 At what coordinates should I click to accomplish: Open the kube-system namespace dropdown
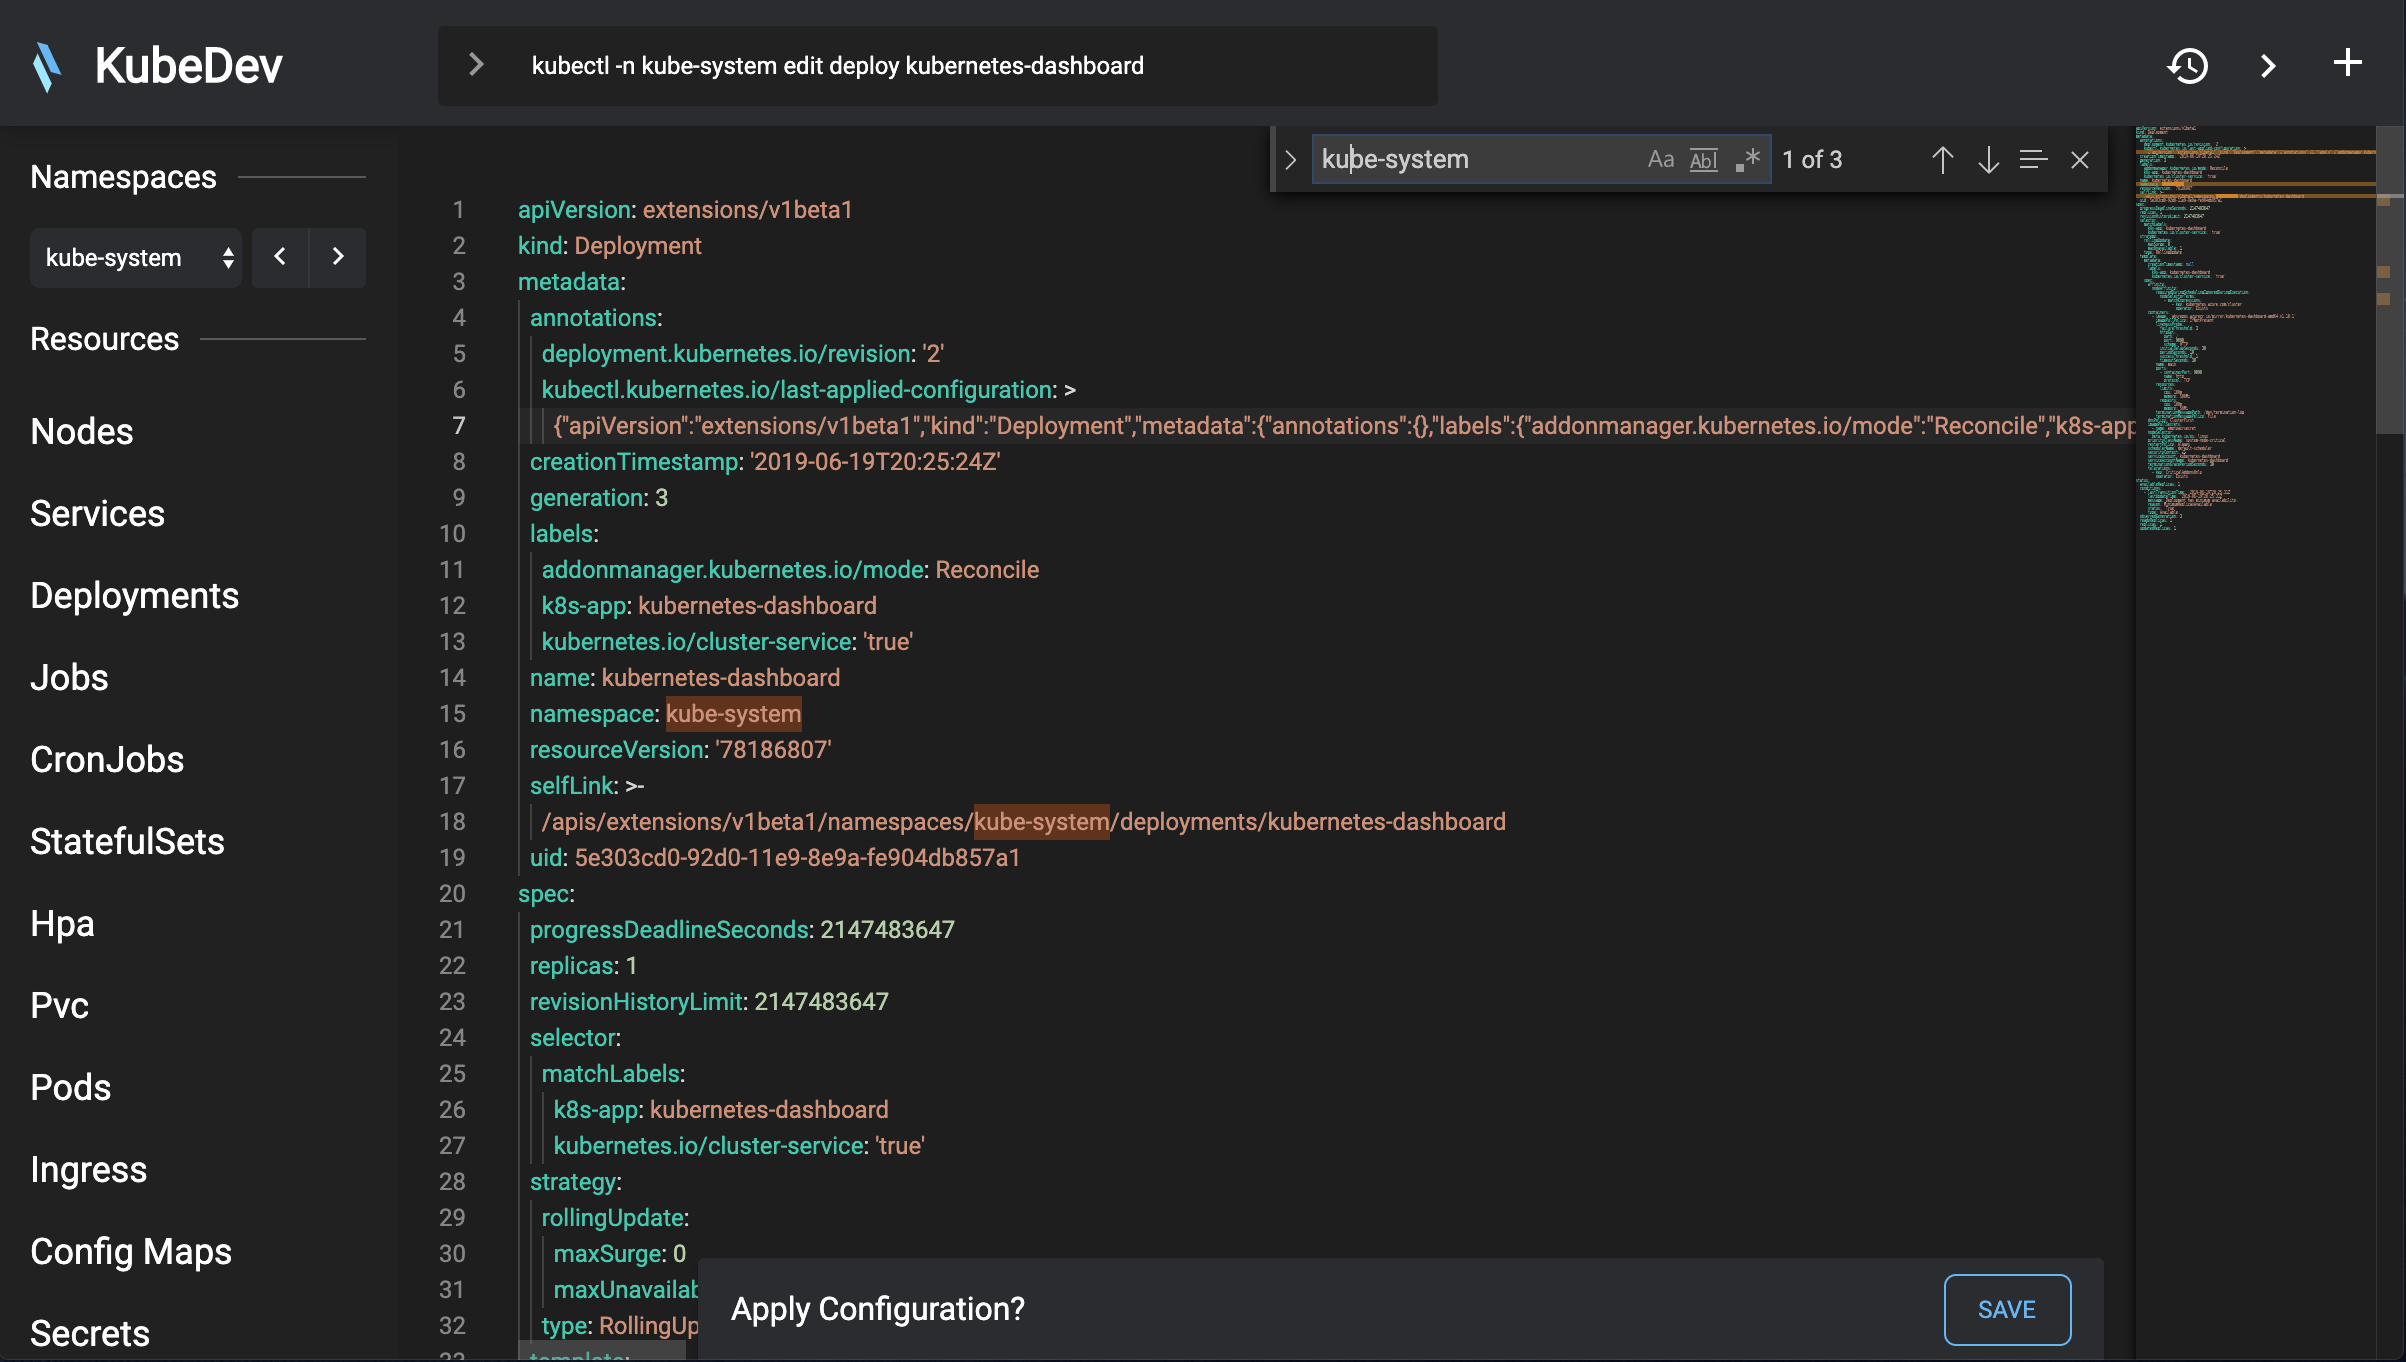136,258
